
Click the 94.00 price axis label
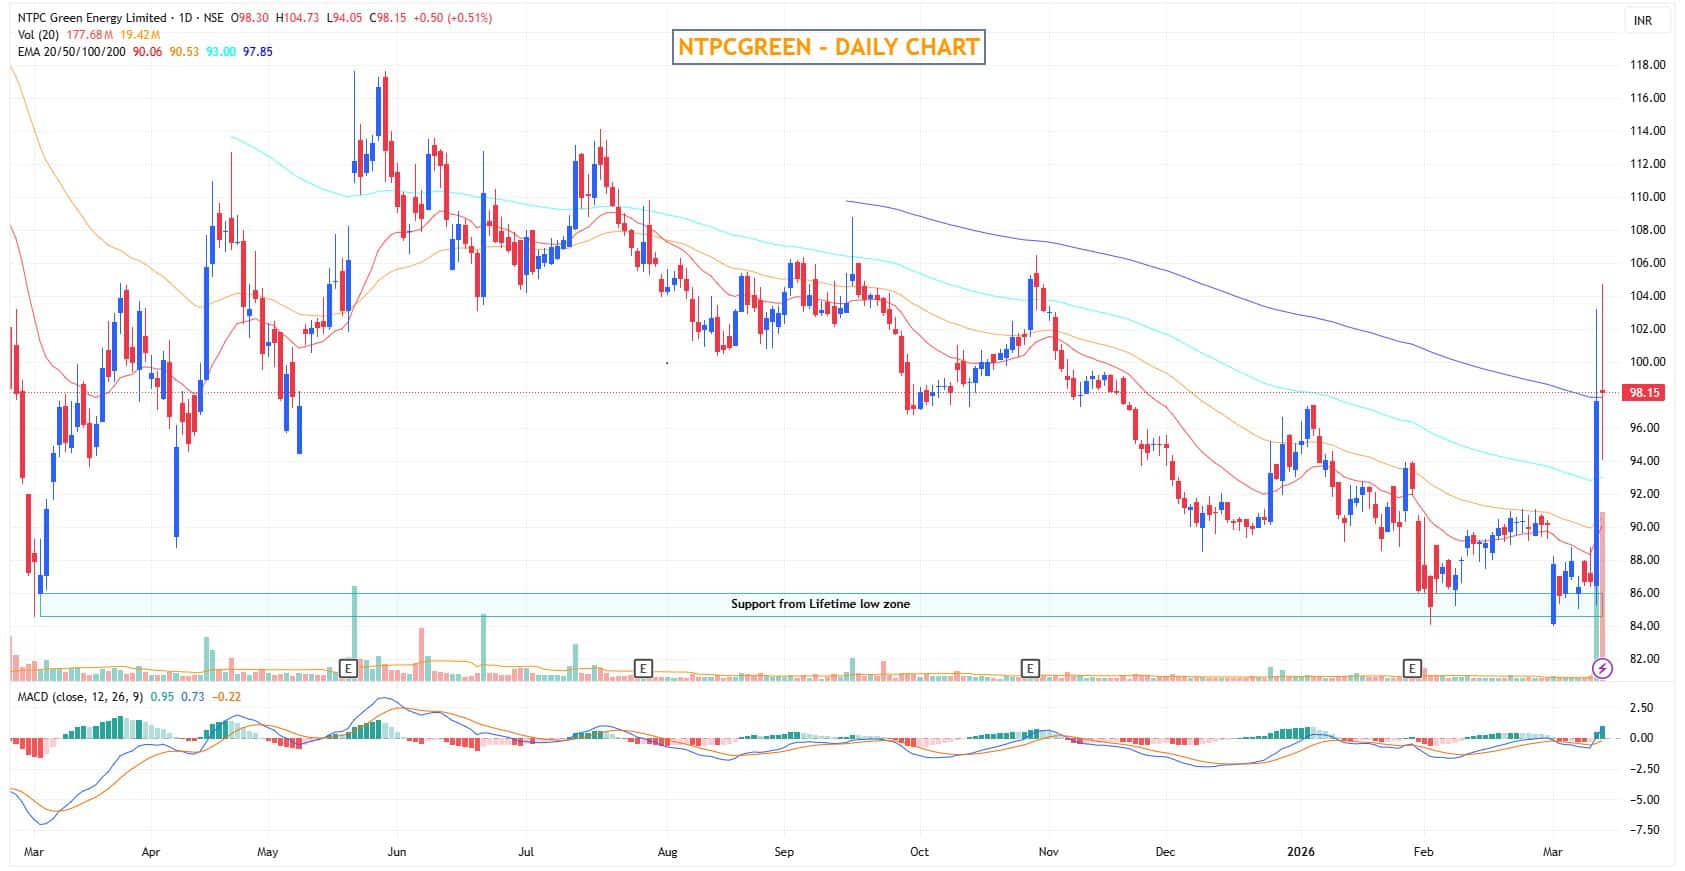(x=1647, y=461)
